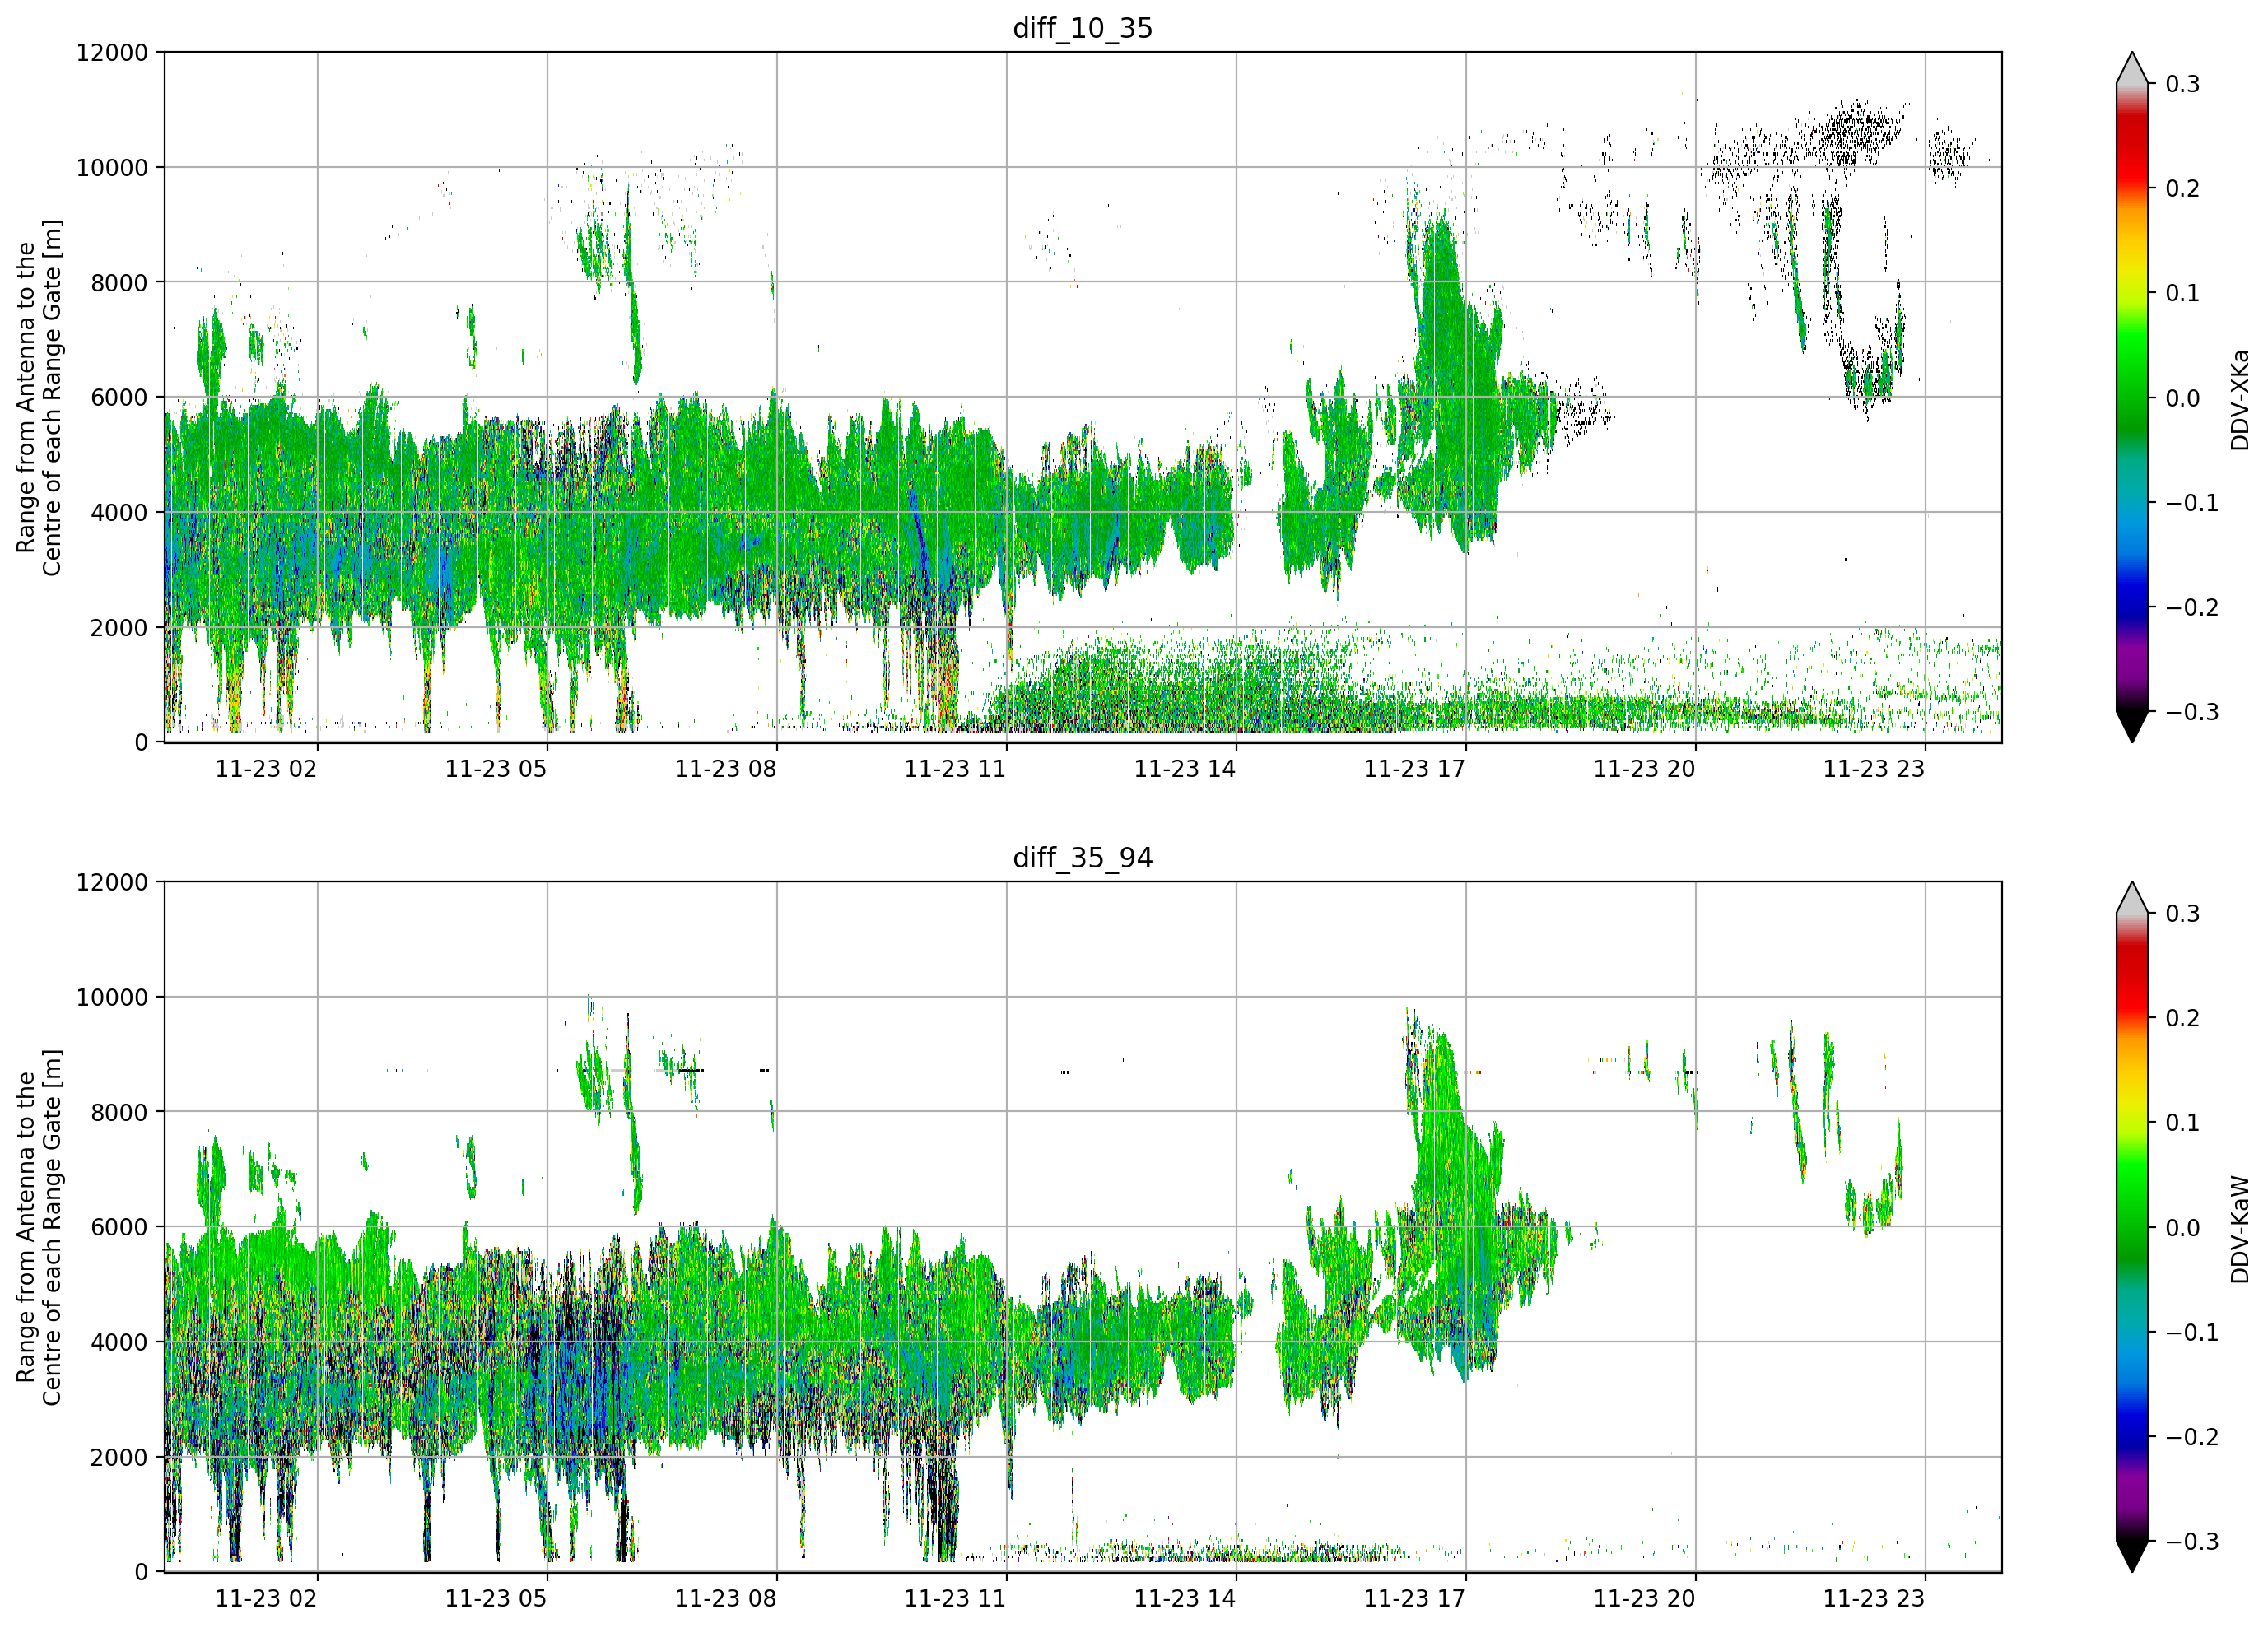Click the diff_10_35 plot title

click(x=1082, y=28)
